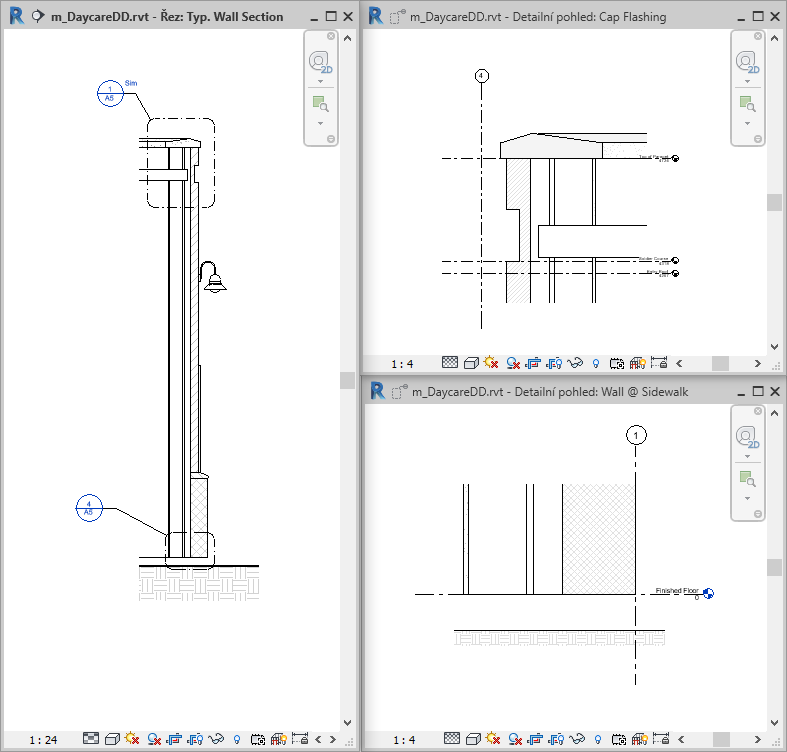
Task: Reveal hidden elements in Cap Flashing view
Action: tap(596, 363)
